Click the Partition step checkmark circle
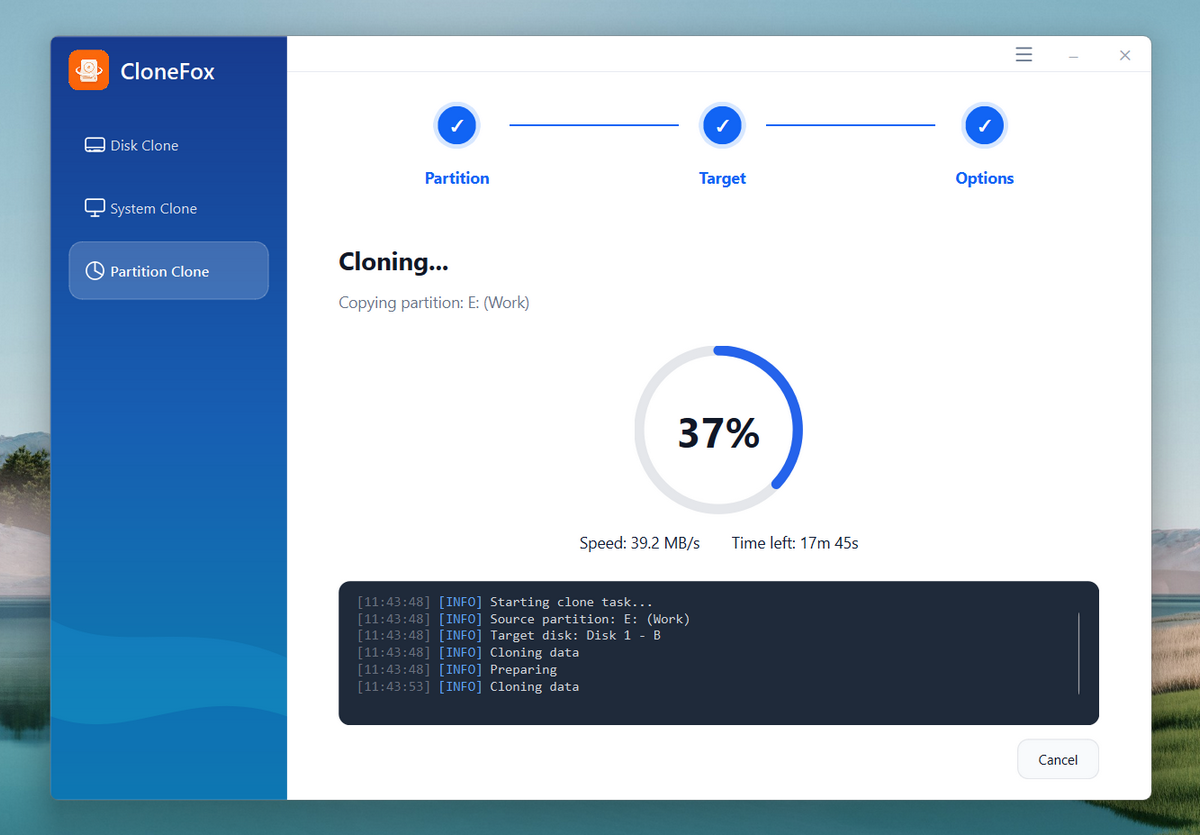Screen dimensions: 1200x835 [x=457, y=126]
